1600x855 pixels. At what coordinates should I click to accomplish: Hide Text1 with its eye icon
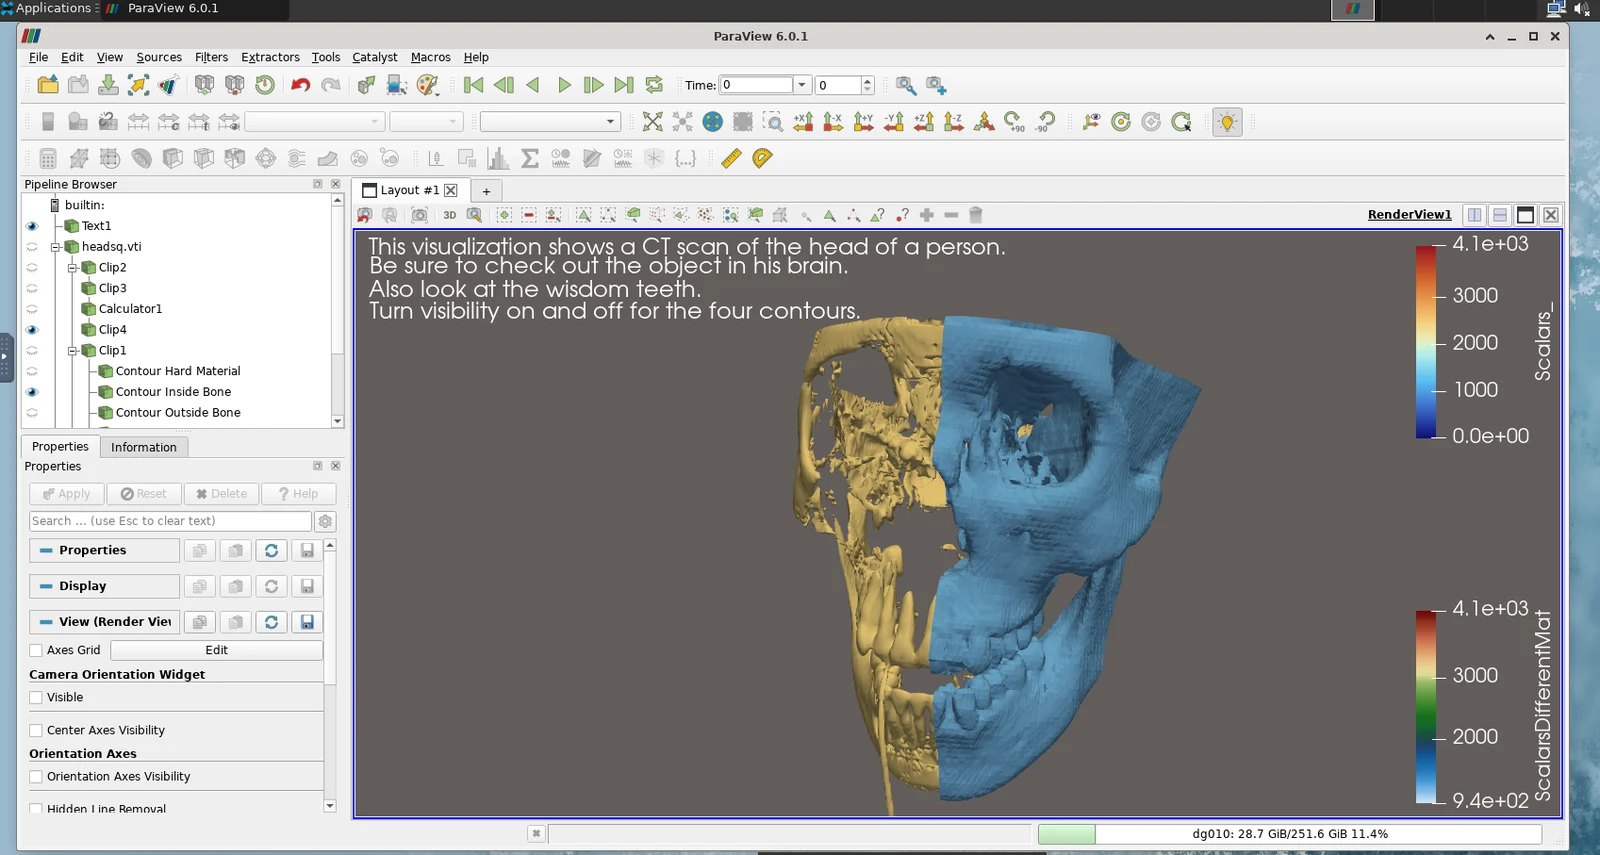[x=32, y=226]
